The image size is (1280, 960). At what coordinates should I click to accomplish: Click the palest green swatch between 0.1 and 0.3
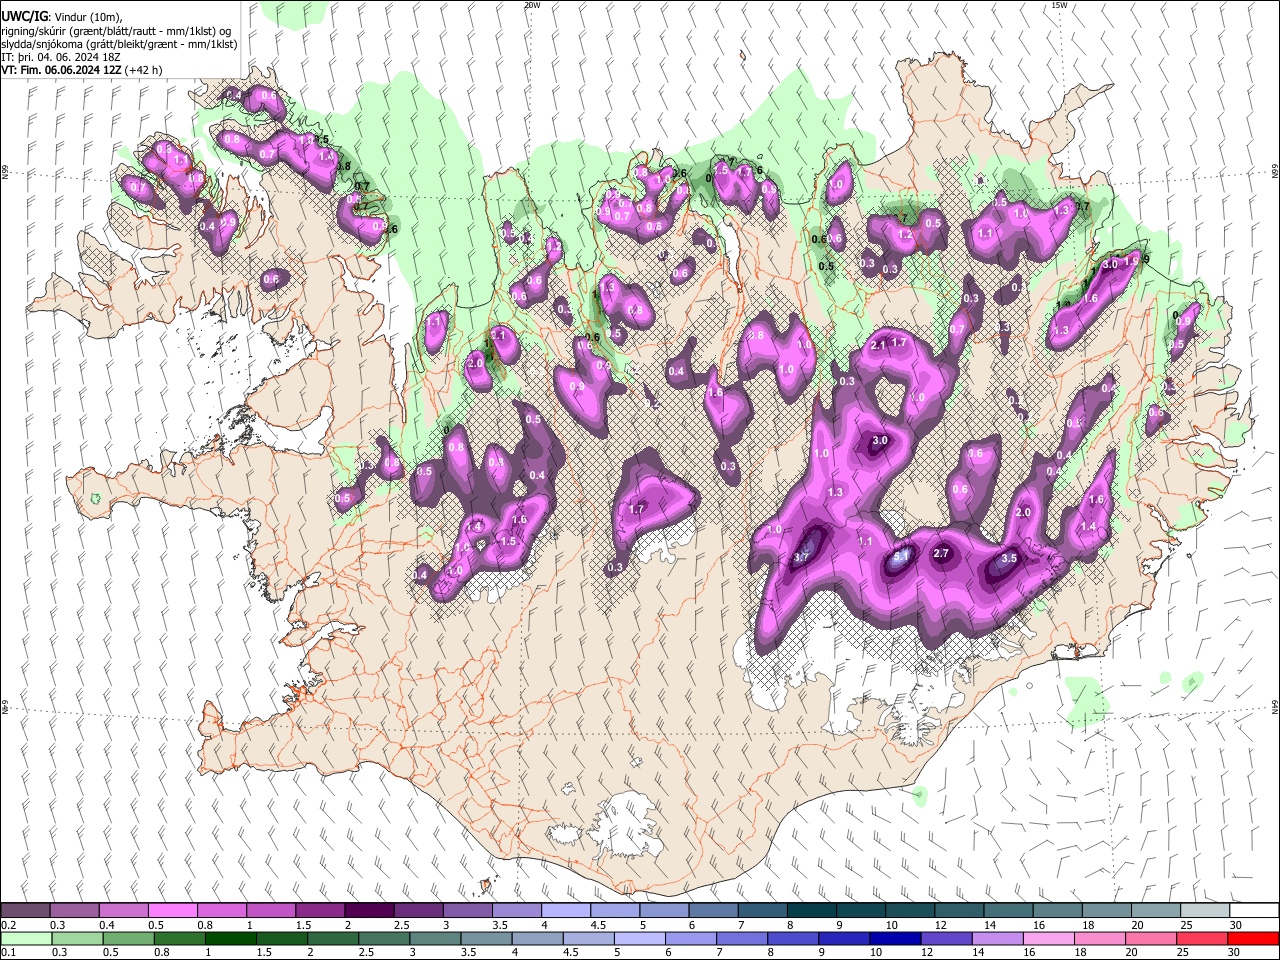tap(26, 938)
